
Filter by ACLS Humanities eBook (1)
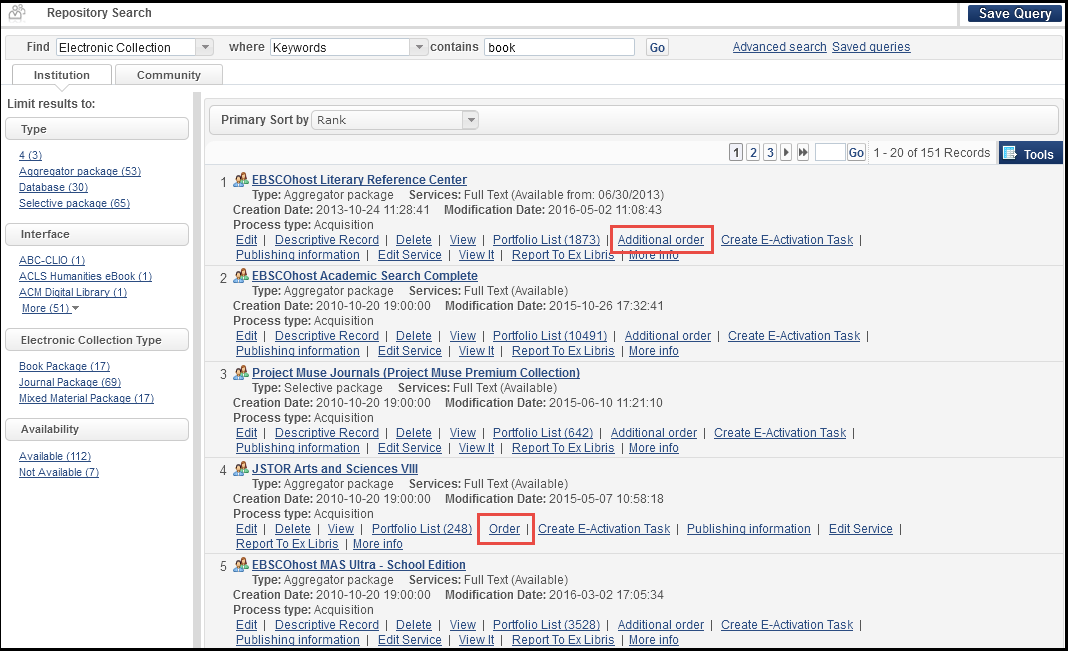[85, 276]
